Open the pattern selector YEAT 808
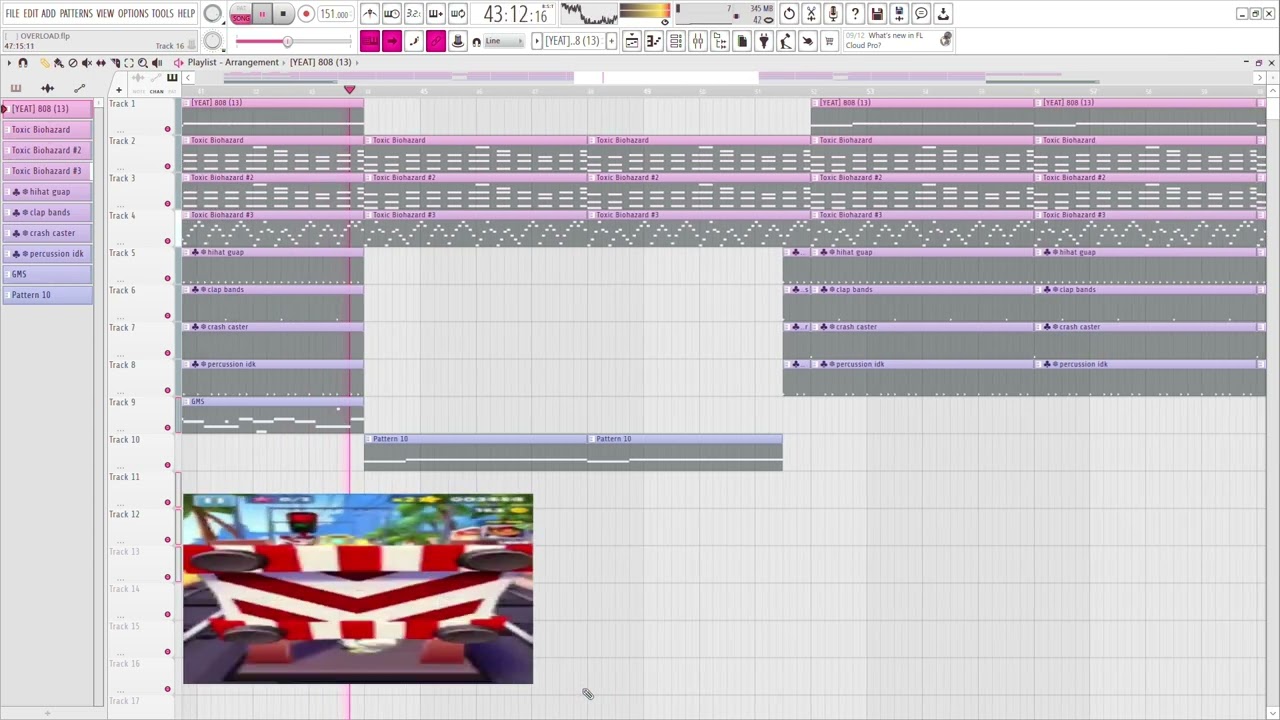This screenshot has height=720, width=1280. tap(574, 41)
